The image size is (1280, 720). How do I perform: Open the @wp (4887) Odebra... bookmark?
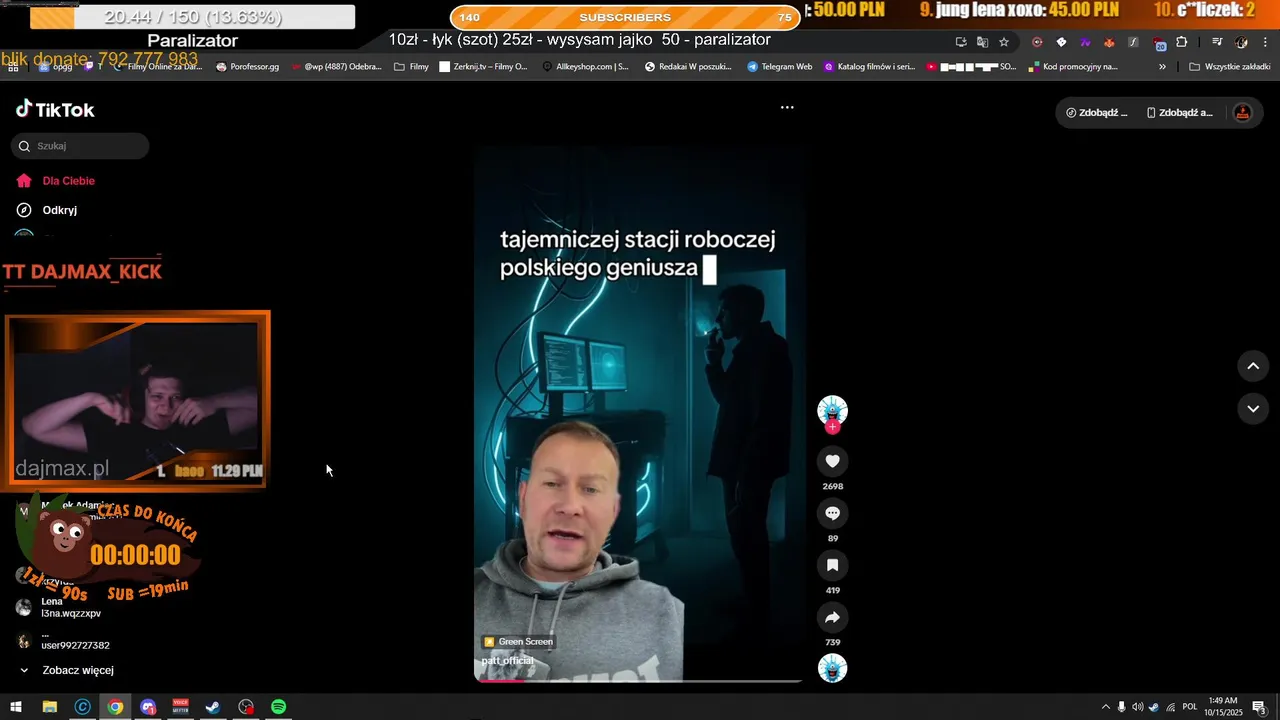click(336, 67)
